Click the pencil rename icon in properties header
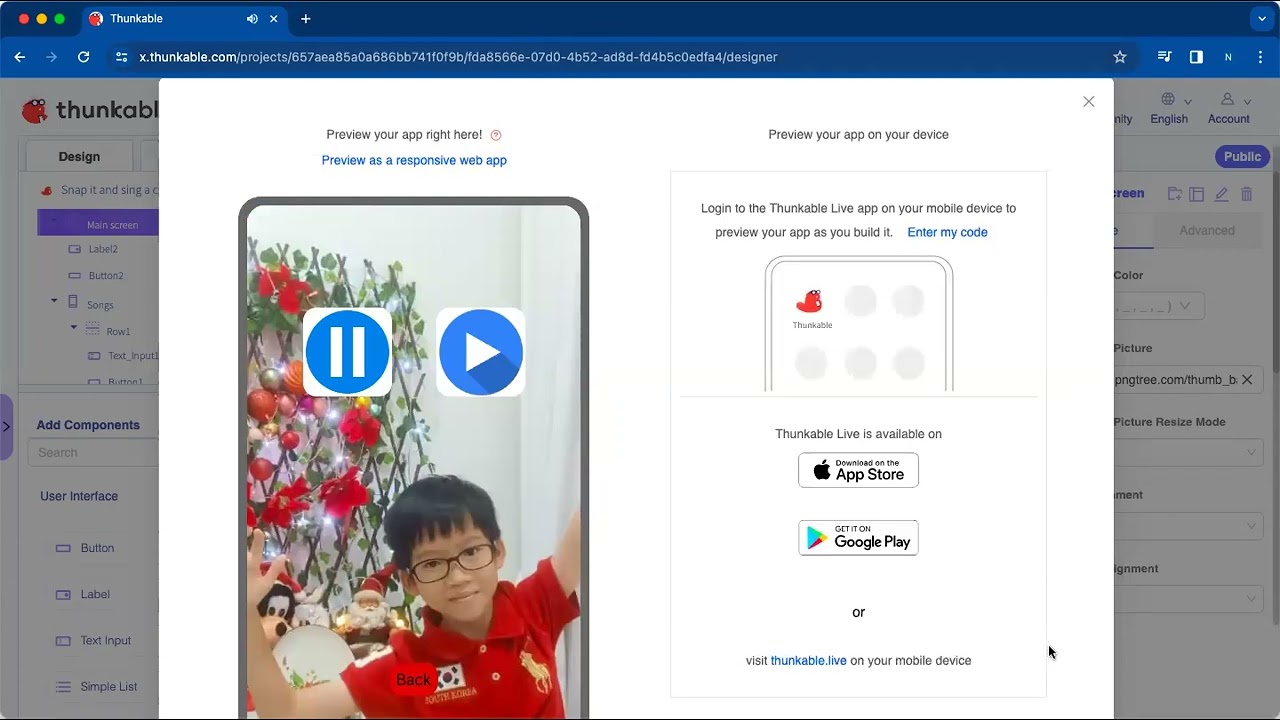Image resolution: width=1280 pixels, height=720 pixels. (x=1221, y=194)
